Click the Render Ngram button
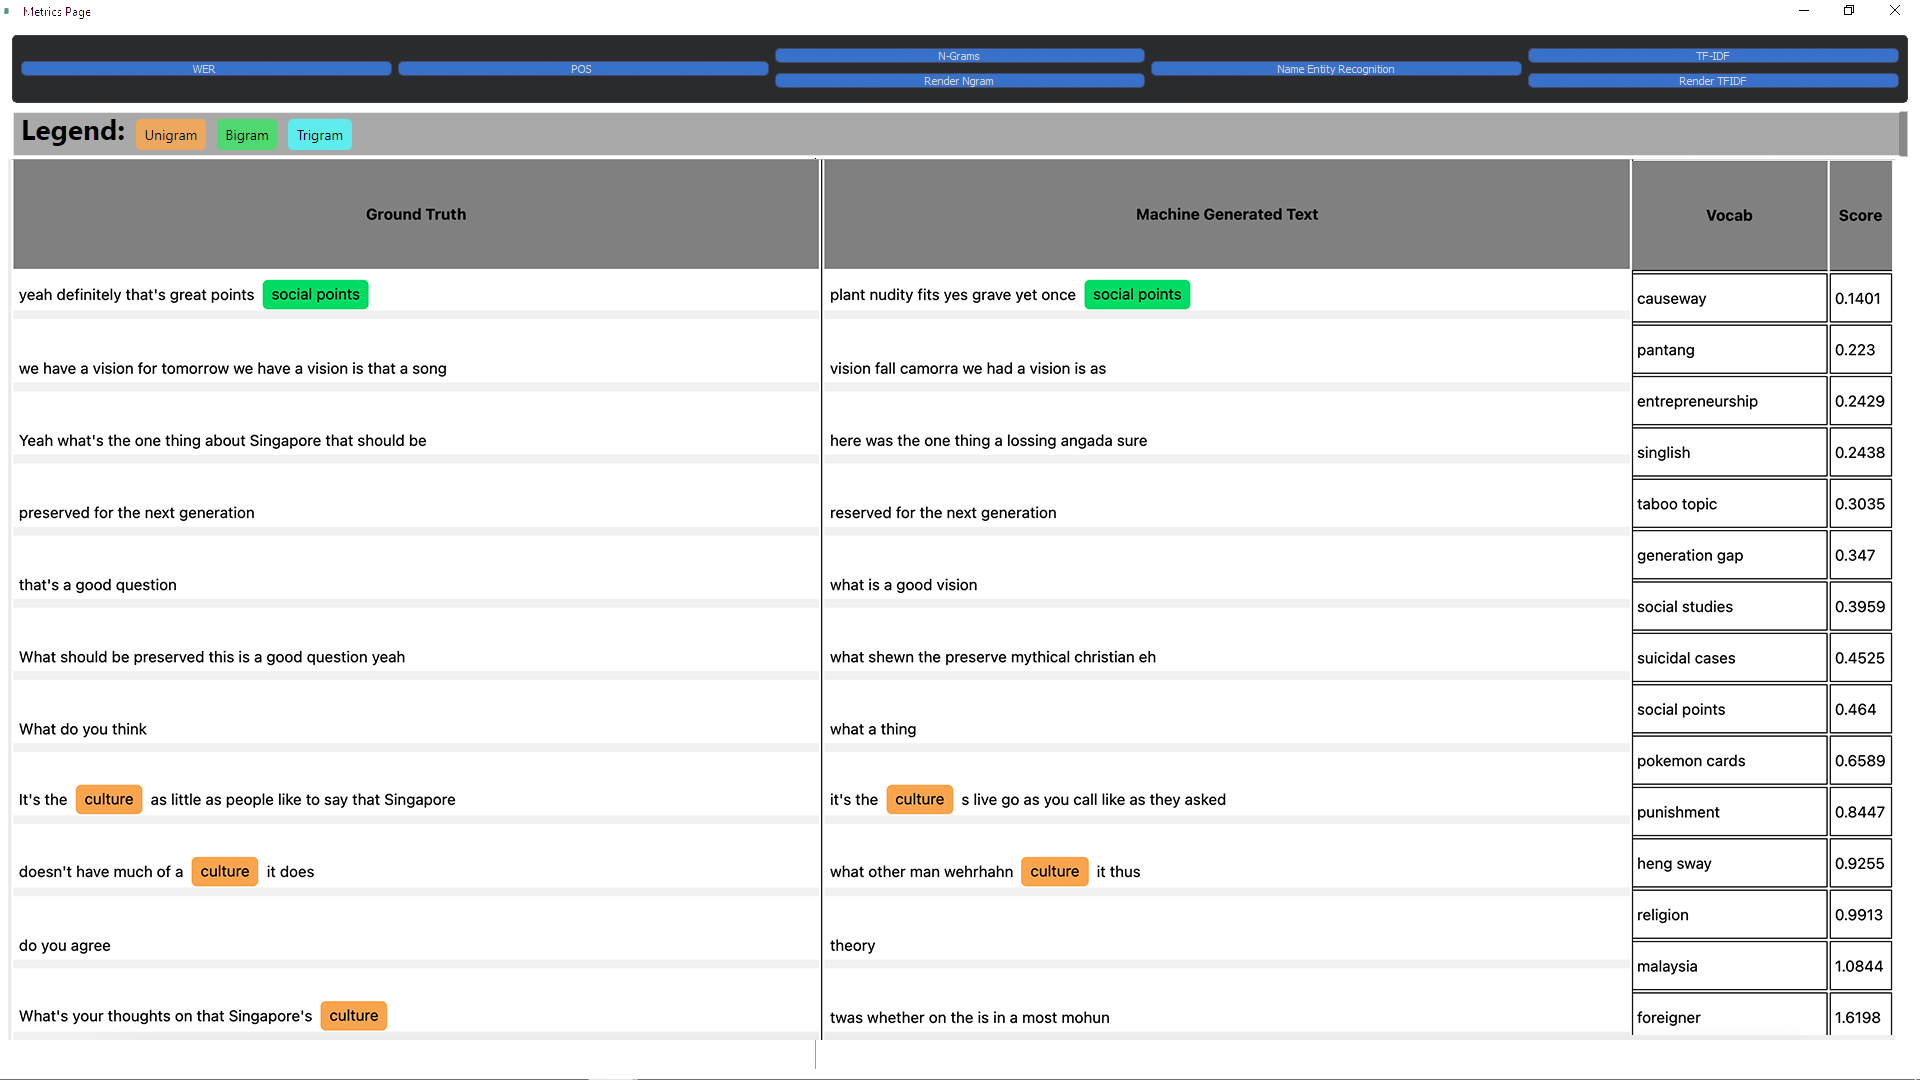Image resolution: width=1920 pixels, height=1080 pixels. point(959,80)
